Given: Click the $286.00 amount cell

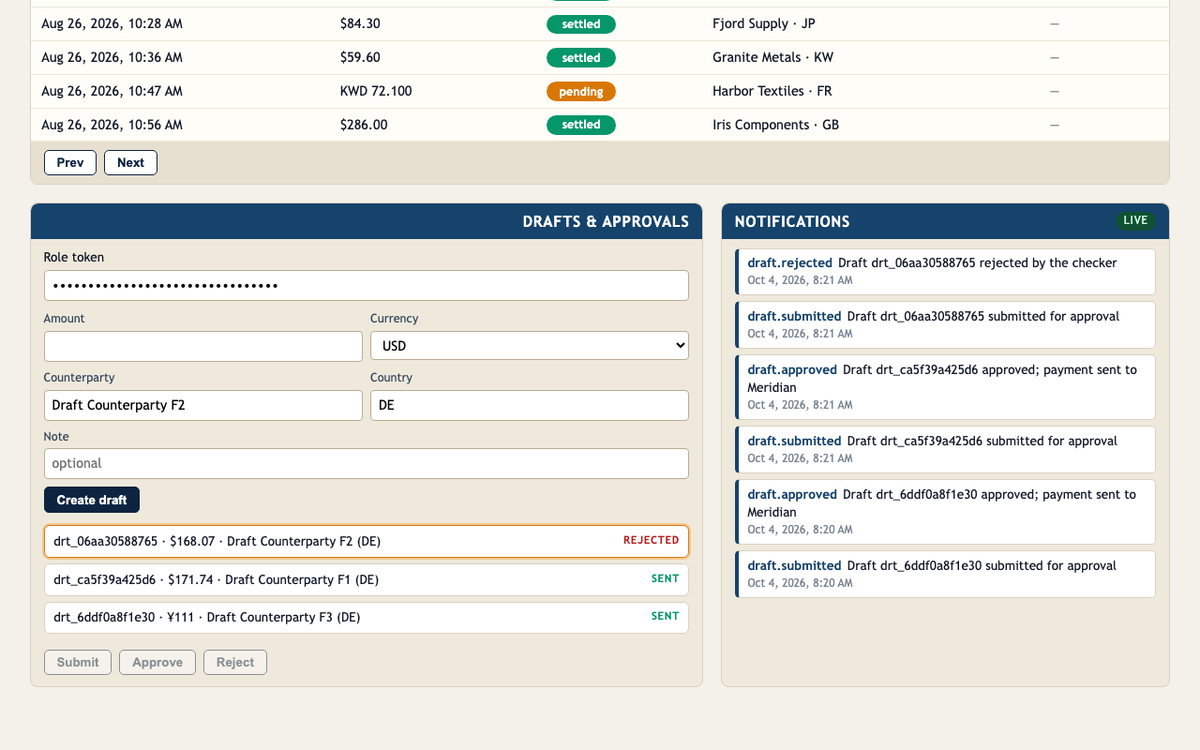Looking at the screenshot, I should click(x=364, y=125).
